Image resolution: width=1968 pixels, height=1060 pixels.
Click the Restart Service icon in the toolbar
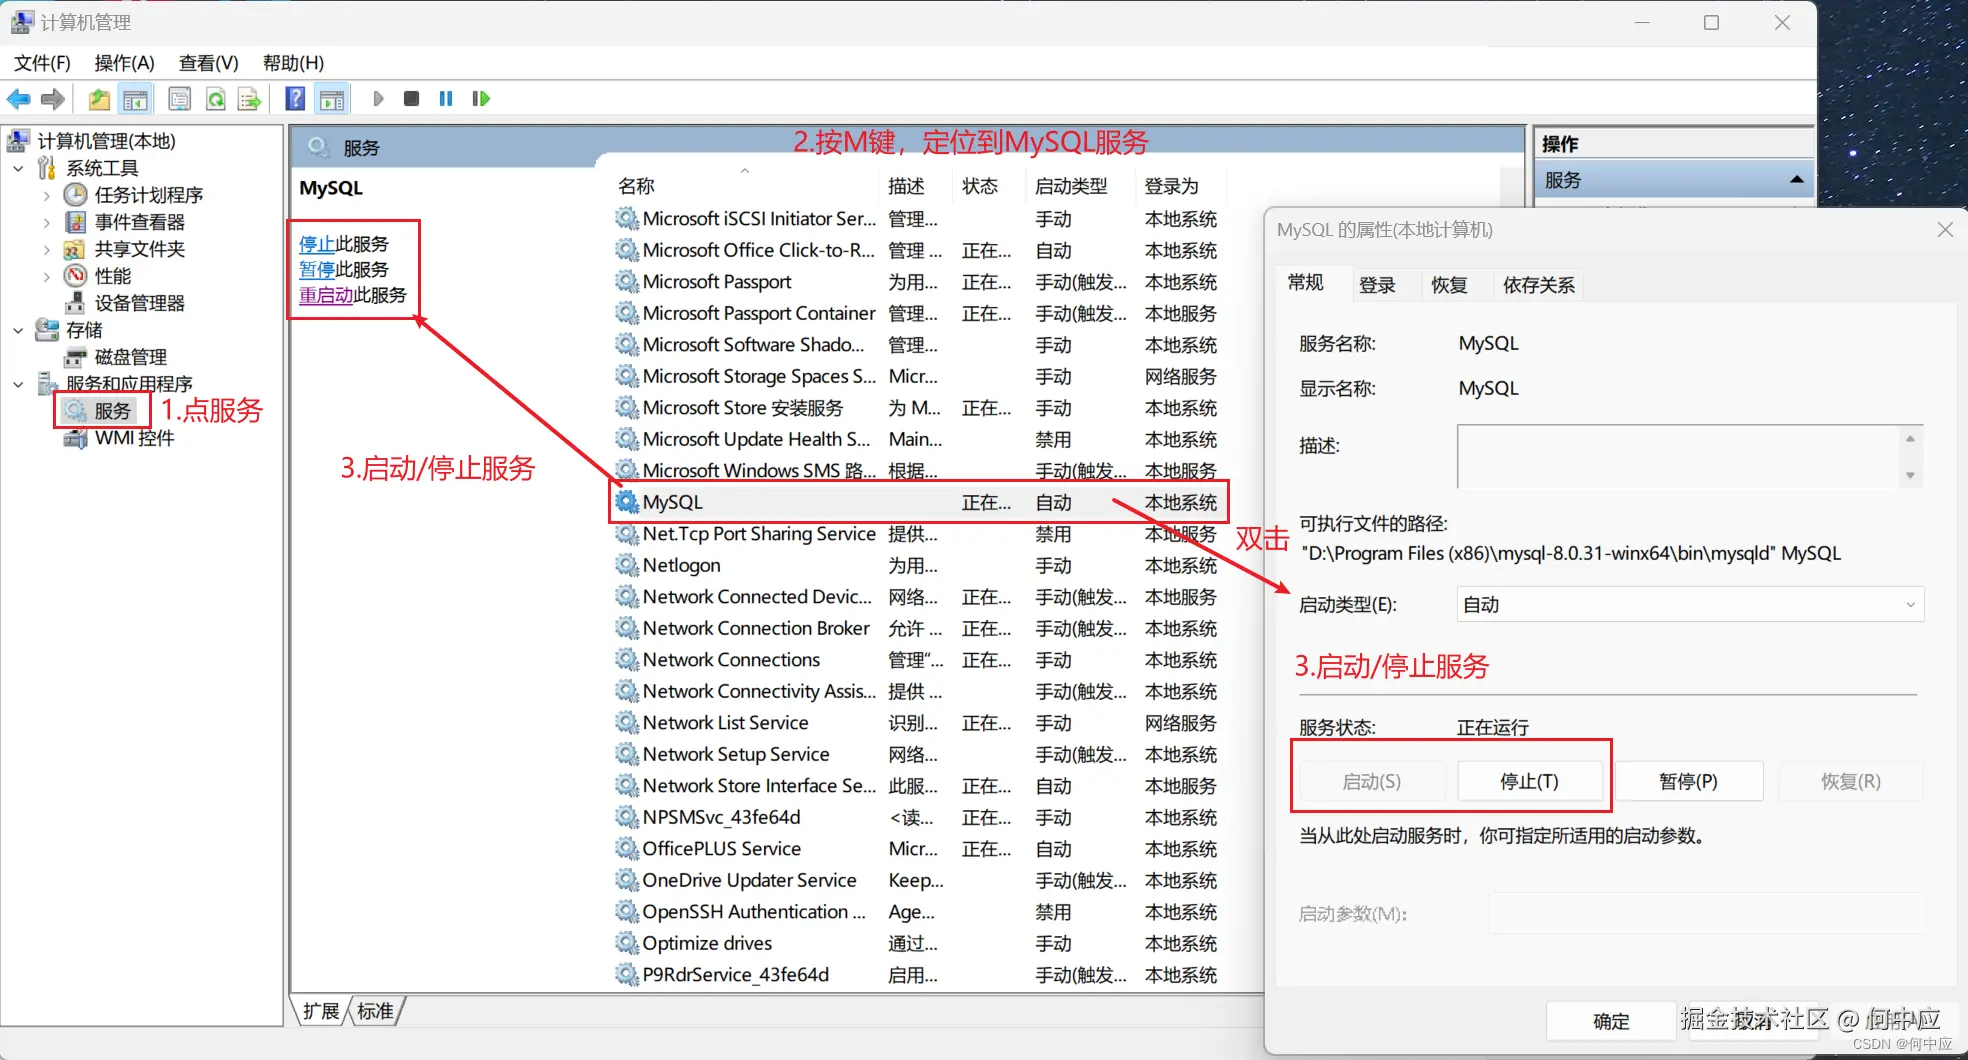(x=481, y=98)
